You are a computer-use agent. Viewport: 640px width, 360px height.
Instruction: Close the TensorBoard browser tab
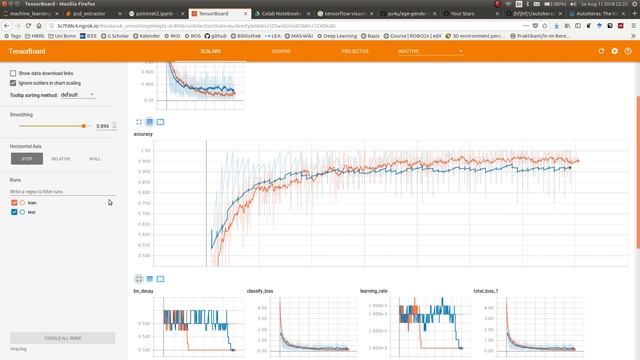point(245,13)
